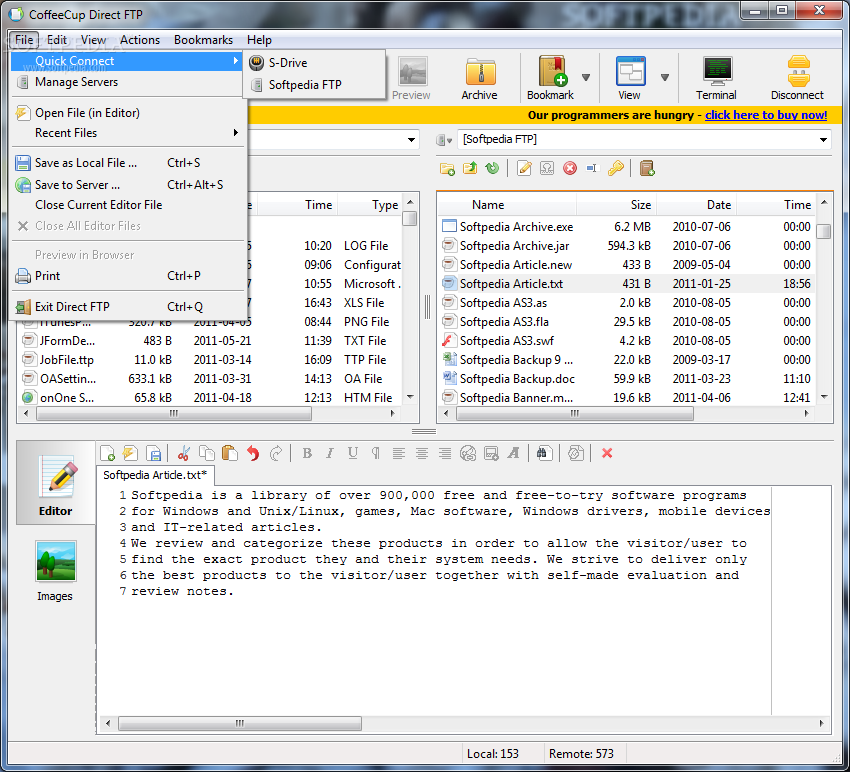Click the editor new file icon
850x772 pixels.
(107, 453)
